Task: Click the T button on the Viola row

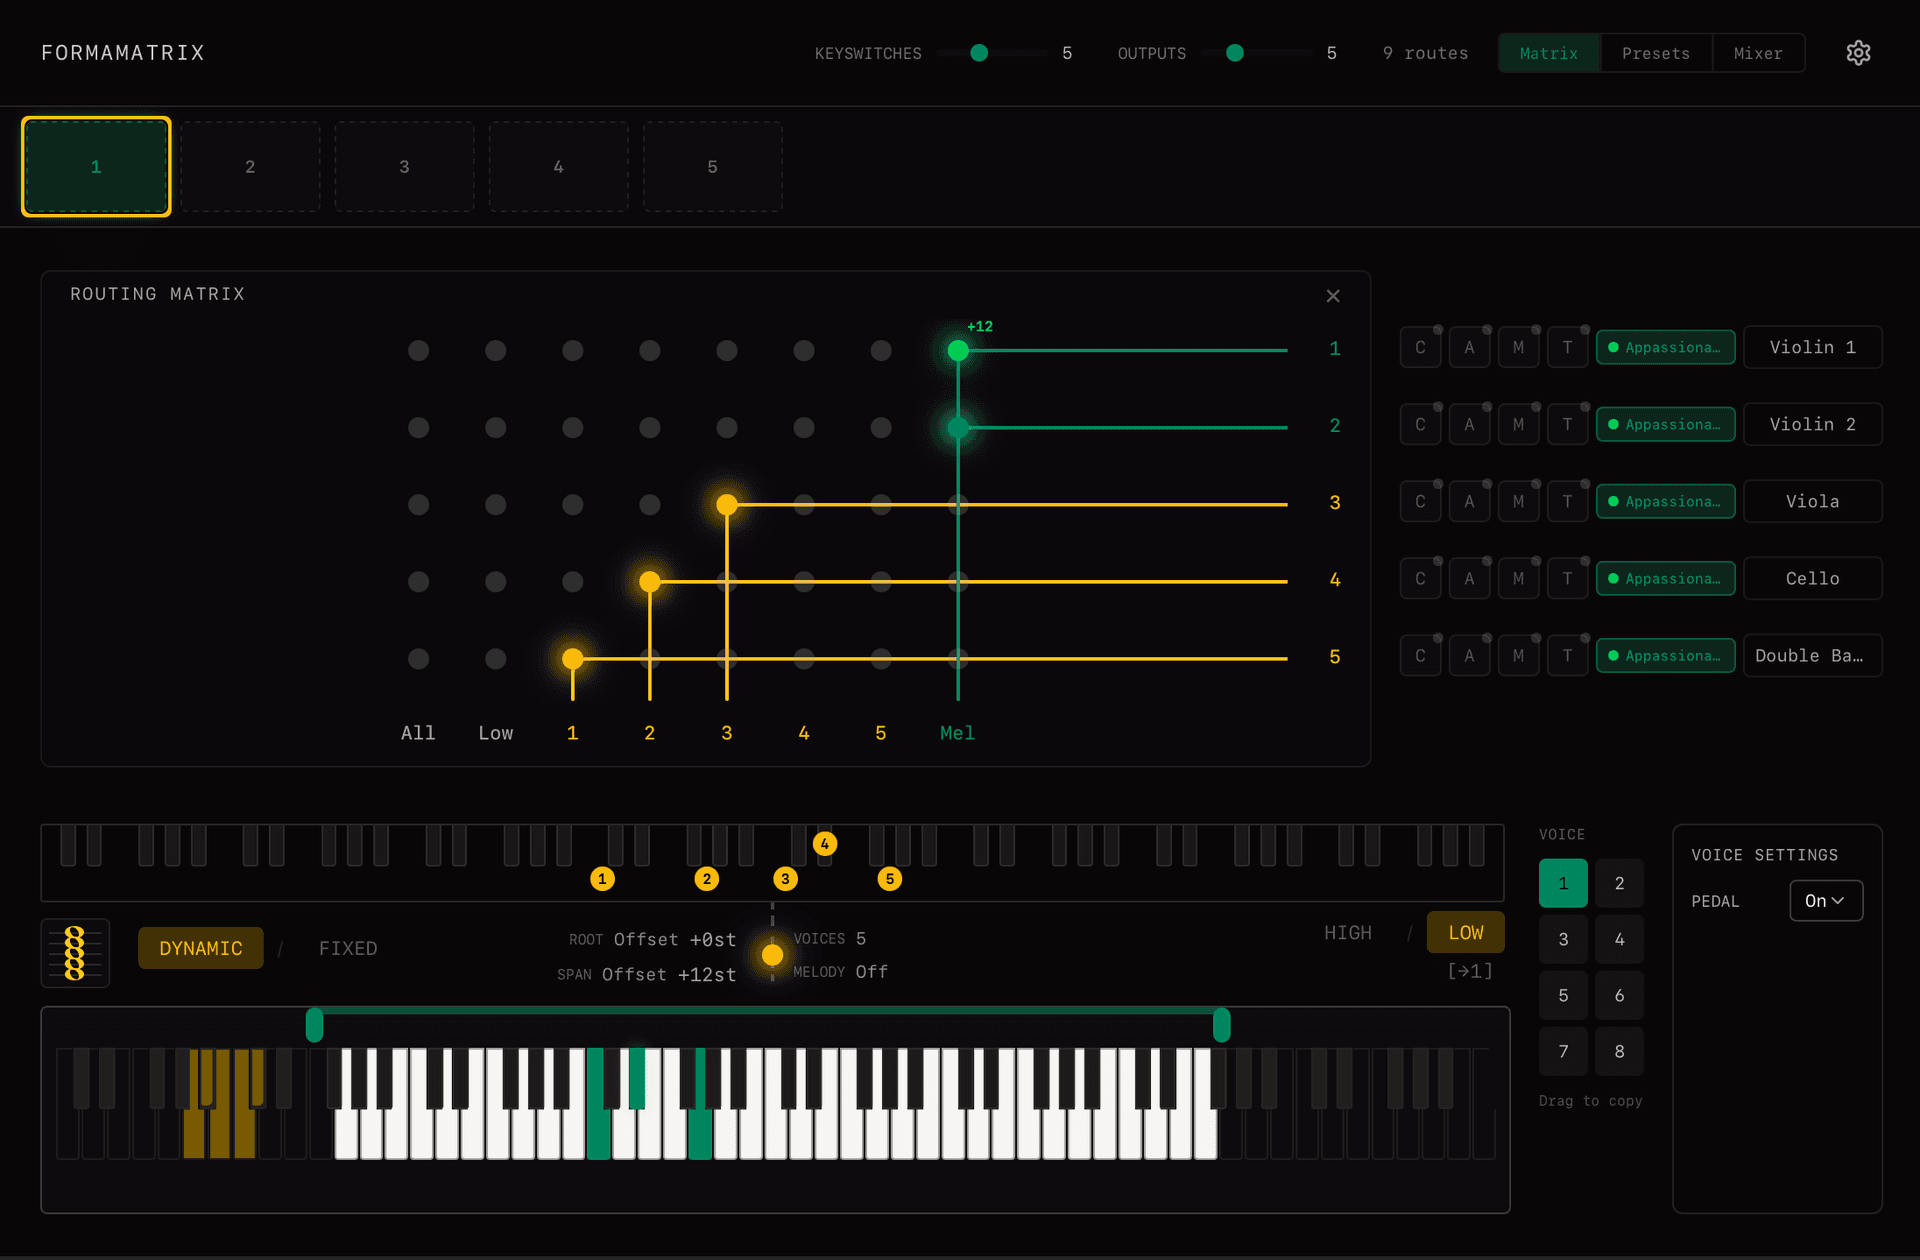Action: tap(1567, 501)
